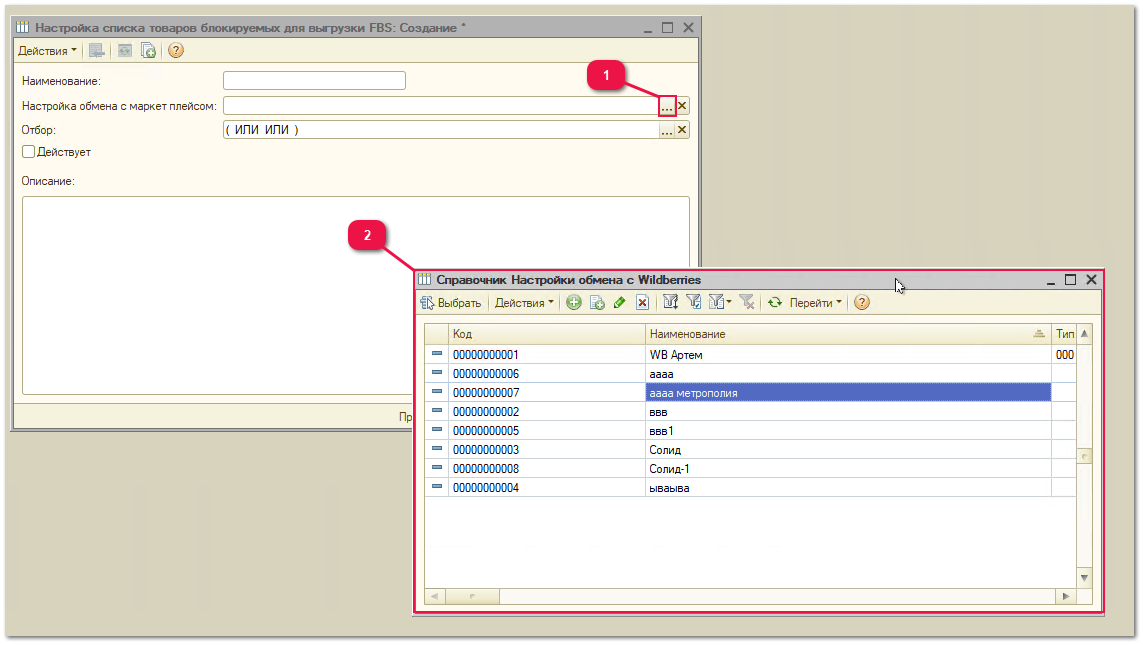1143x645 pixels.
Task: Refresh the catalog list
Action: pyautogui.click(x=775, y=302)
